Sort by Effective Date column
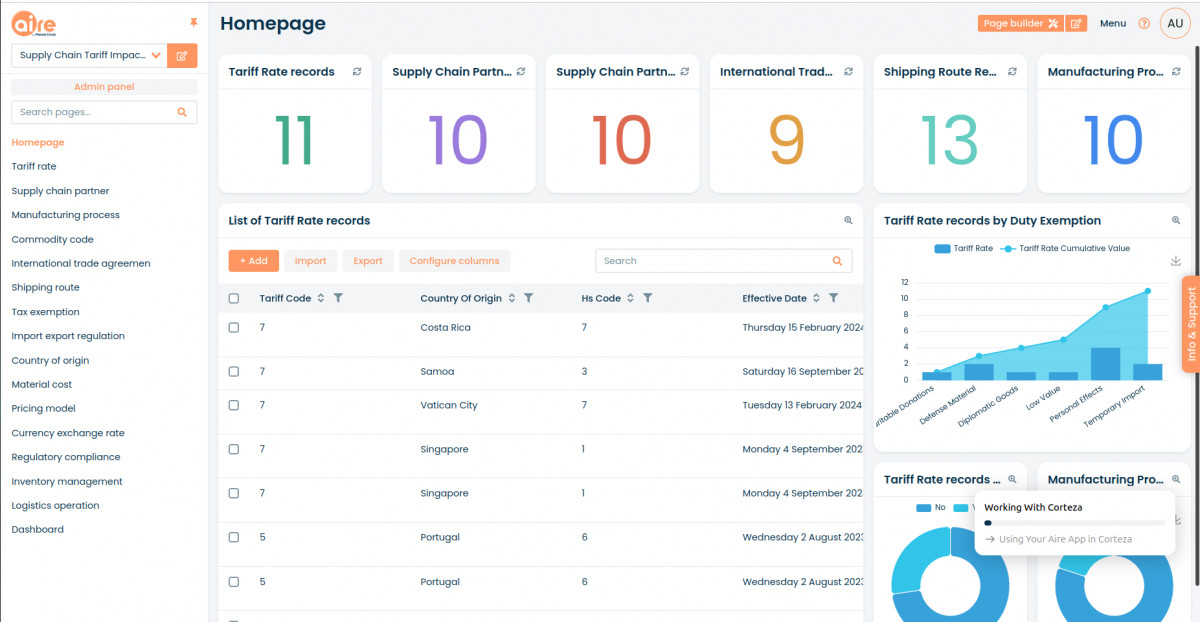The height and width of the screenshot is (622, 1200). pos(817,298)
